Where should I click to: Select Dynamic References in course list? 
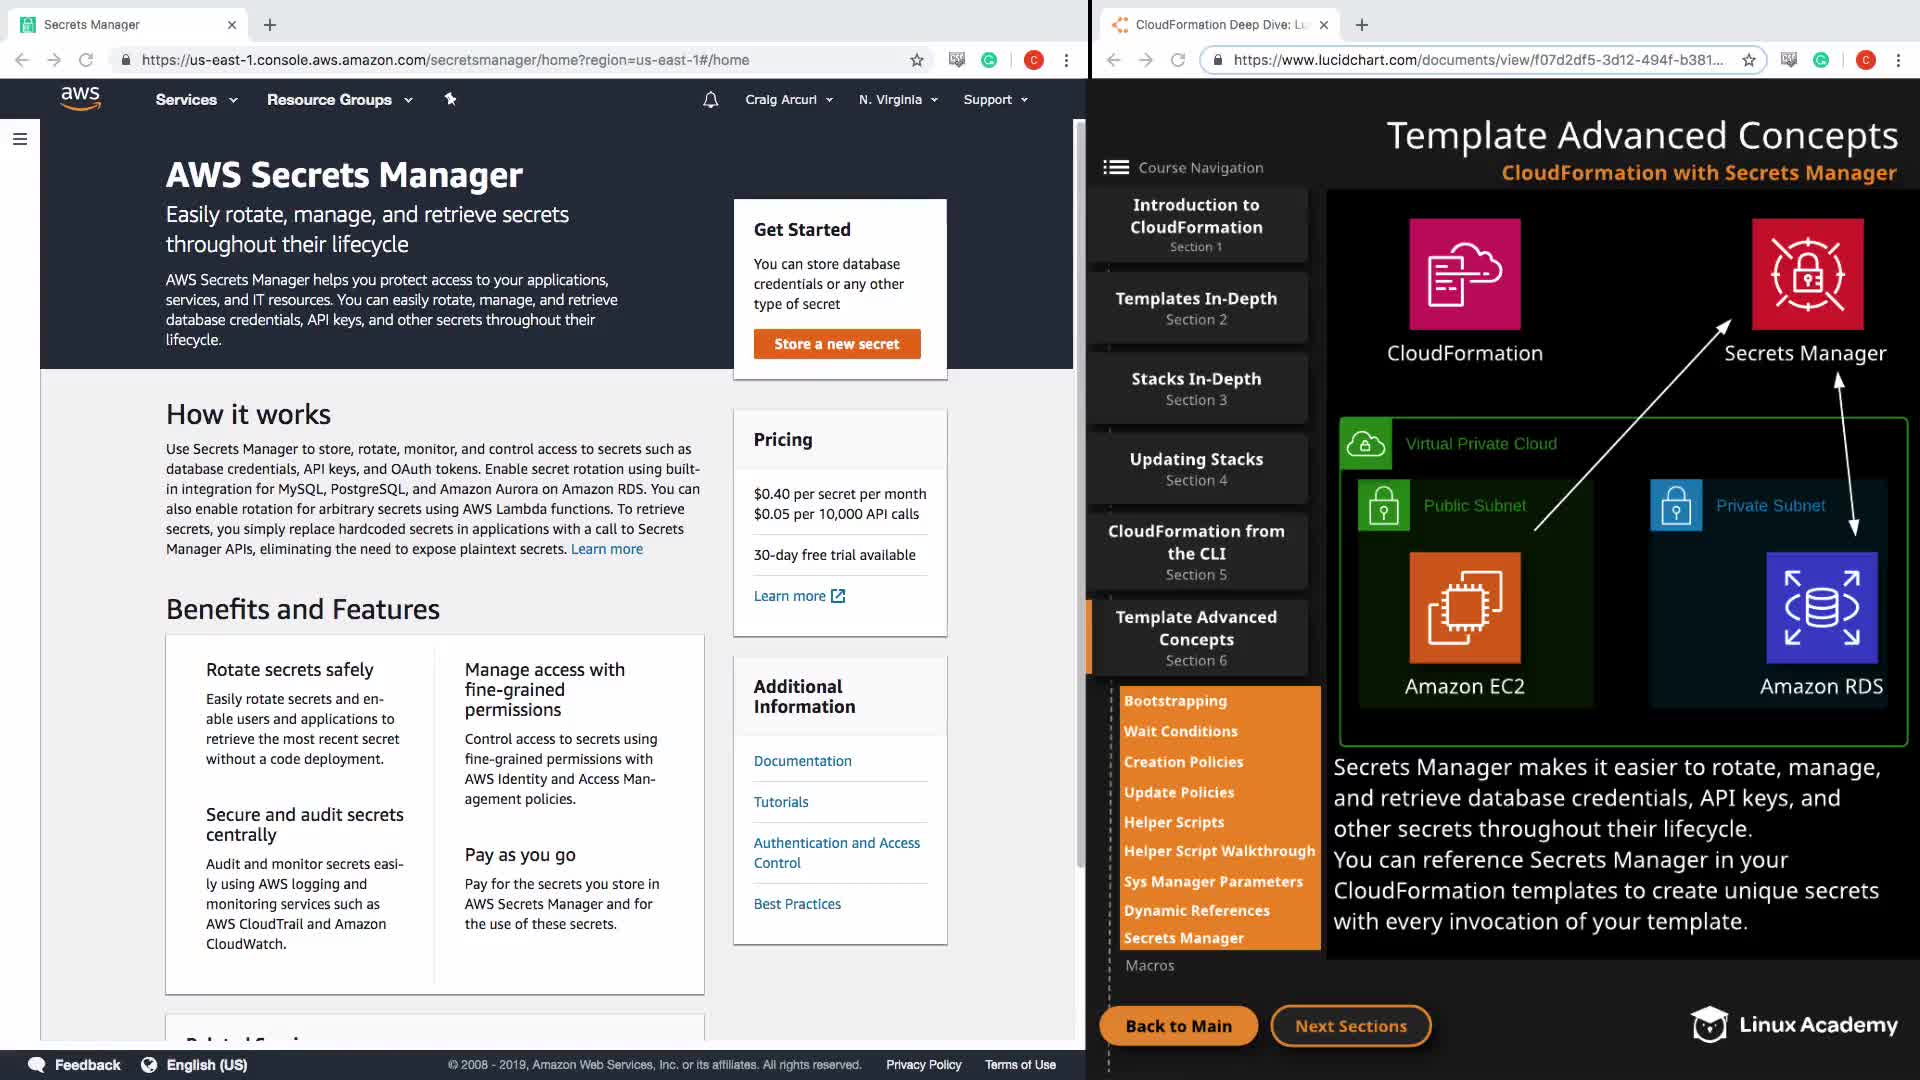[x=1196, y=911]
